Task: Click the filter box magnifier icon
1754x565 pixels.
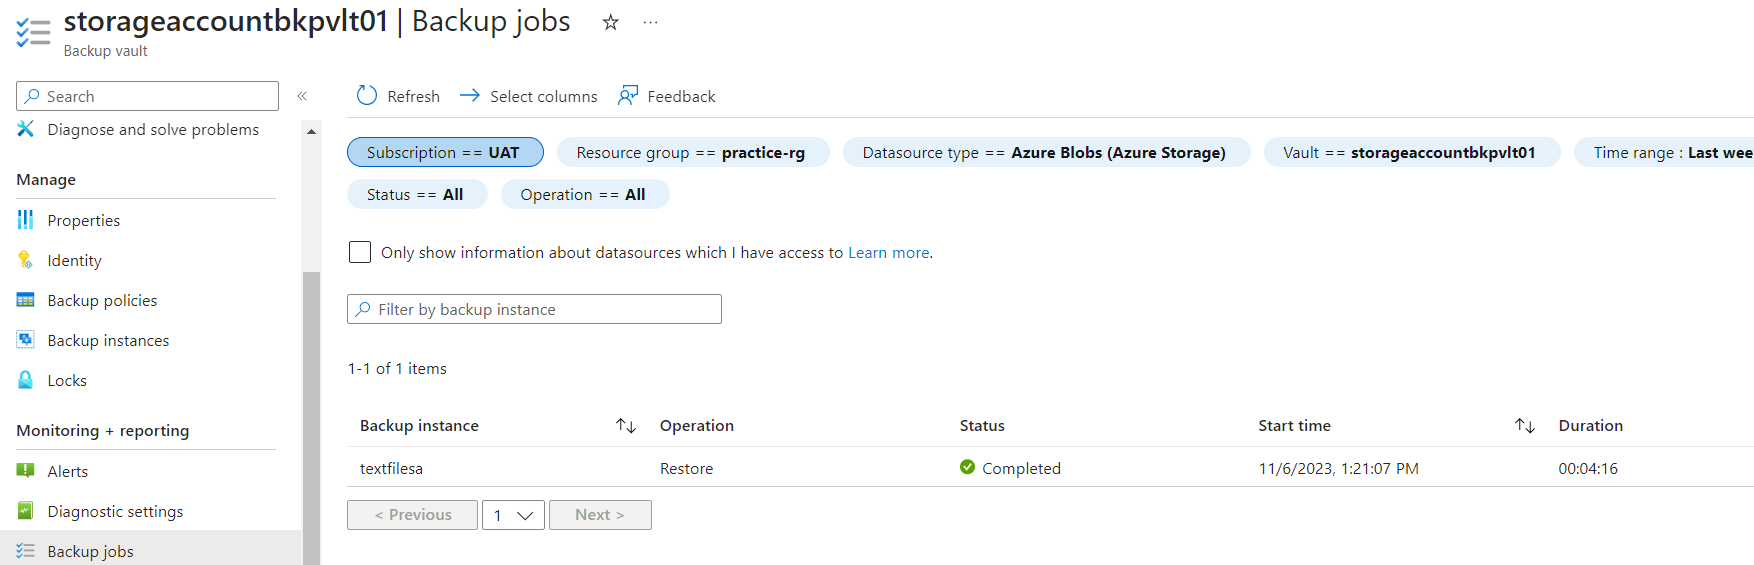Action: tap(363, 309)
